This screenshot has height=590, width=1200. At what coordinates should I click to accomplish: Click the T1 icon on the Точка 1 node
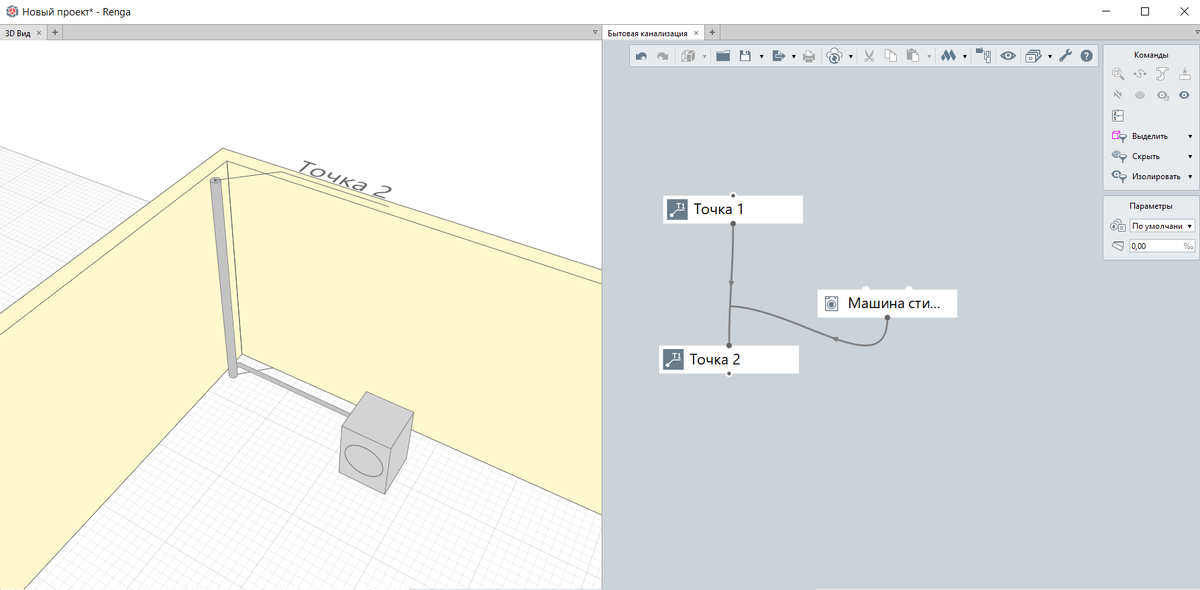point(677,209)
